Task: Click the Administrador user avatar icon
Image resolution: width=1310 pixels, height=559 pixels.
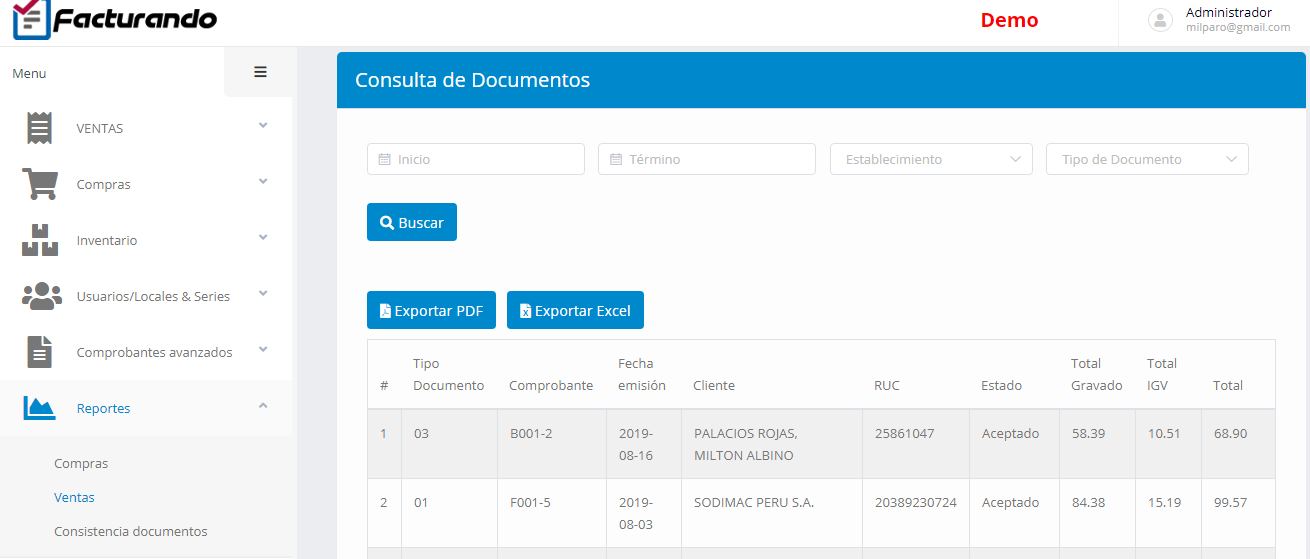Action: click(1160, 20)
